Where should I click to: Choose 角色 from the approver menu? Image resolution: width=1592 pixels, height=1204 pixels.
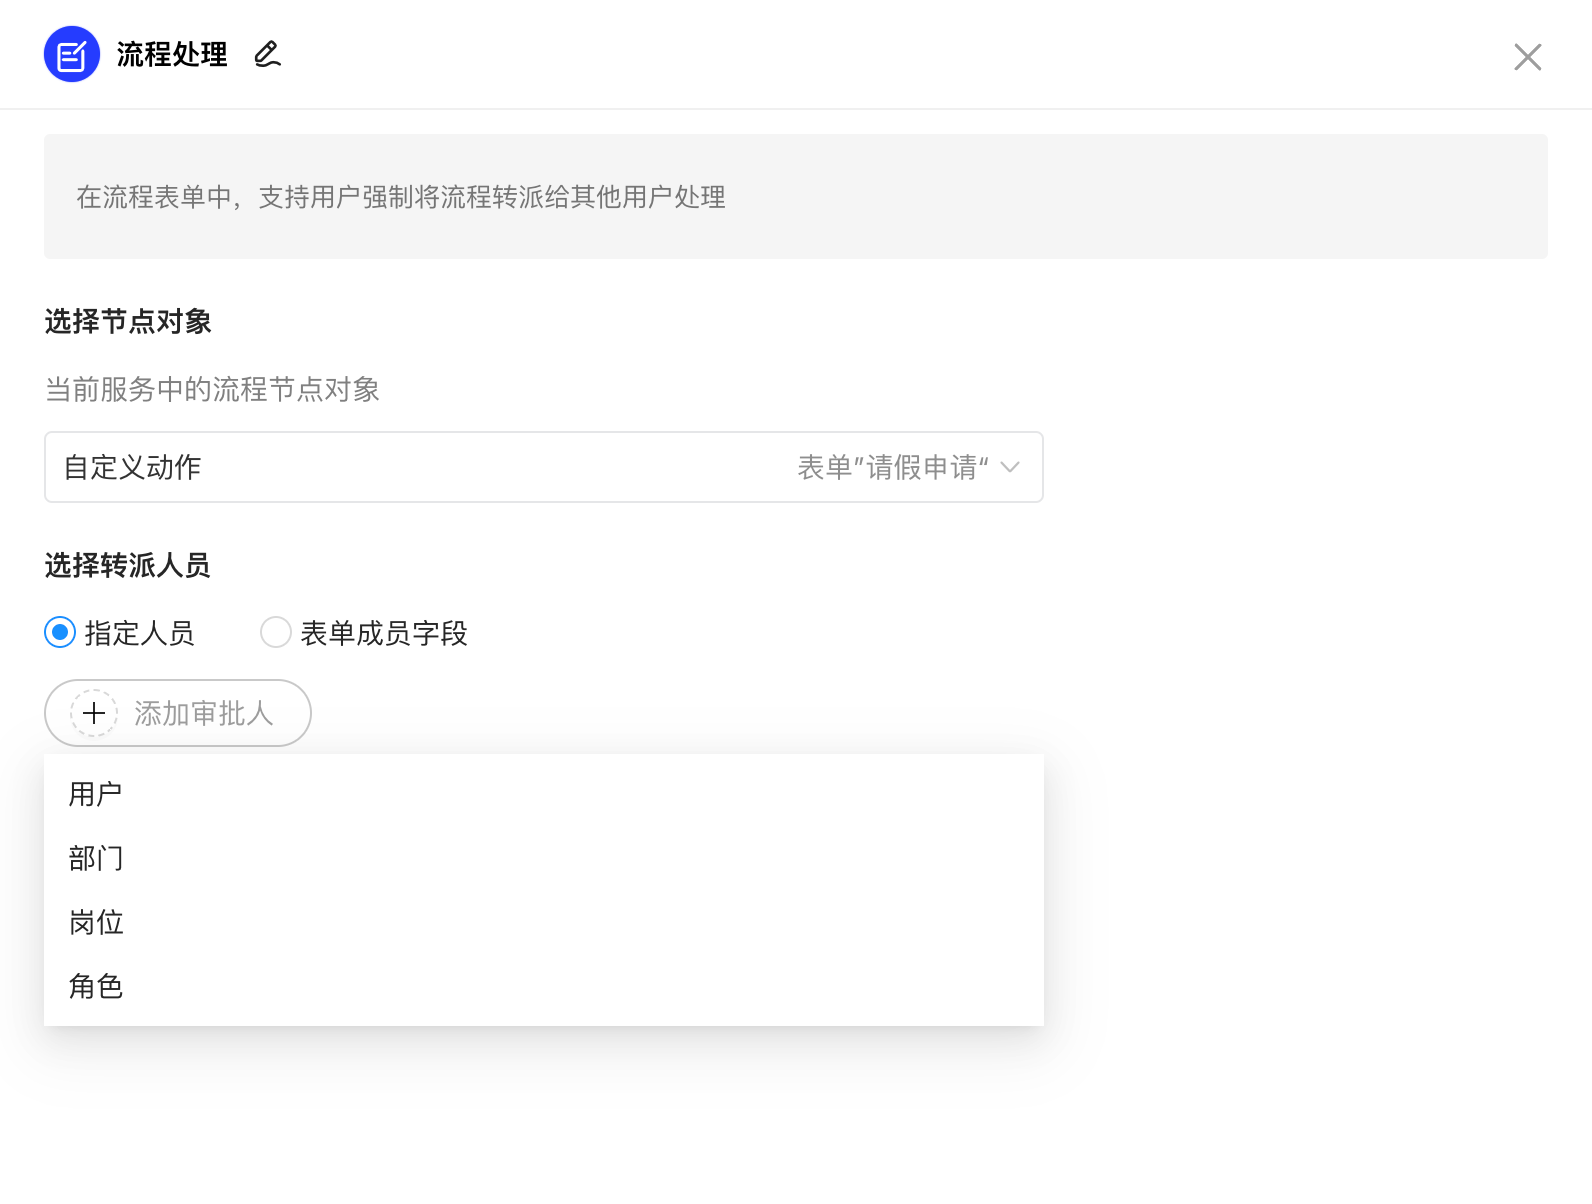coord(96,986)
